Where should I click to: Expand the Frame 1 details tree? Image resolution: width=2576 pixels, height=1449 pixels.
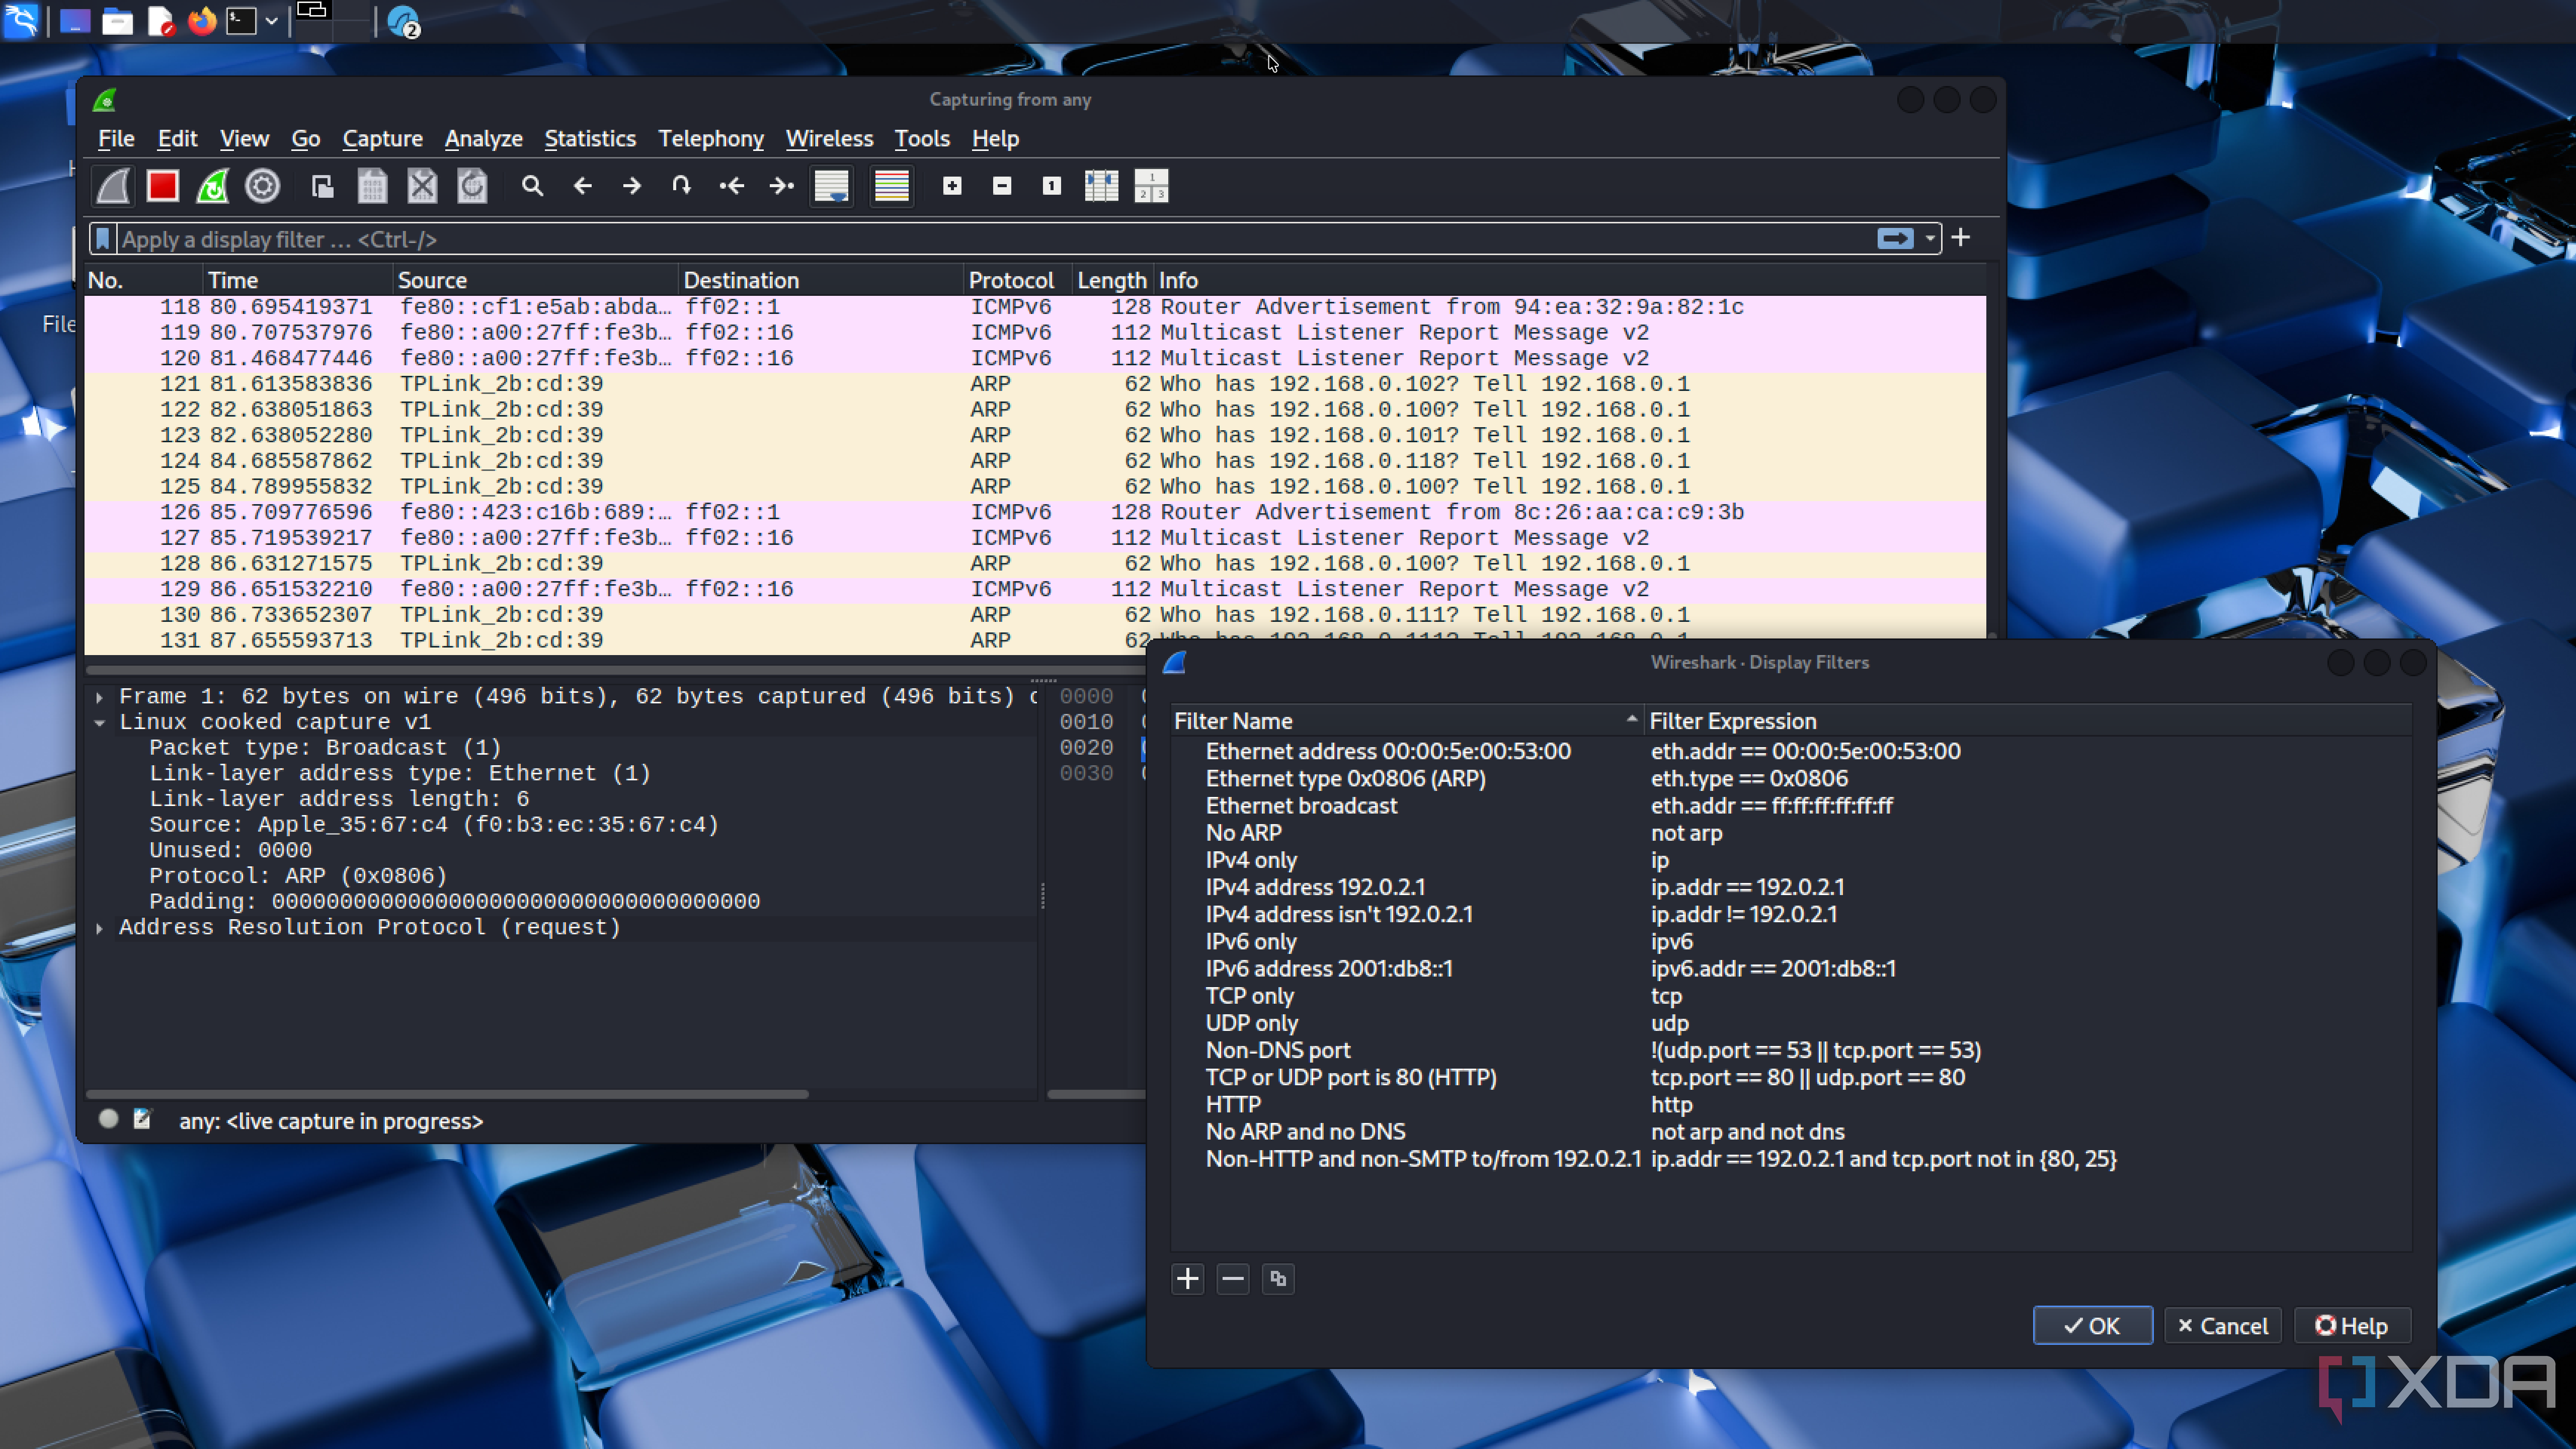(99, 697)
